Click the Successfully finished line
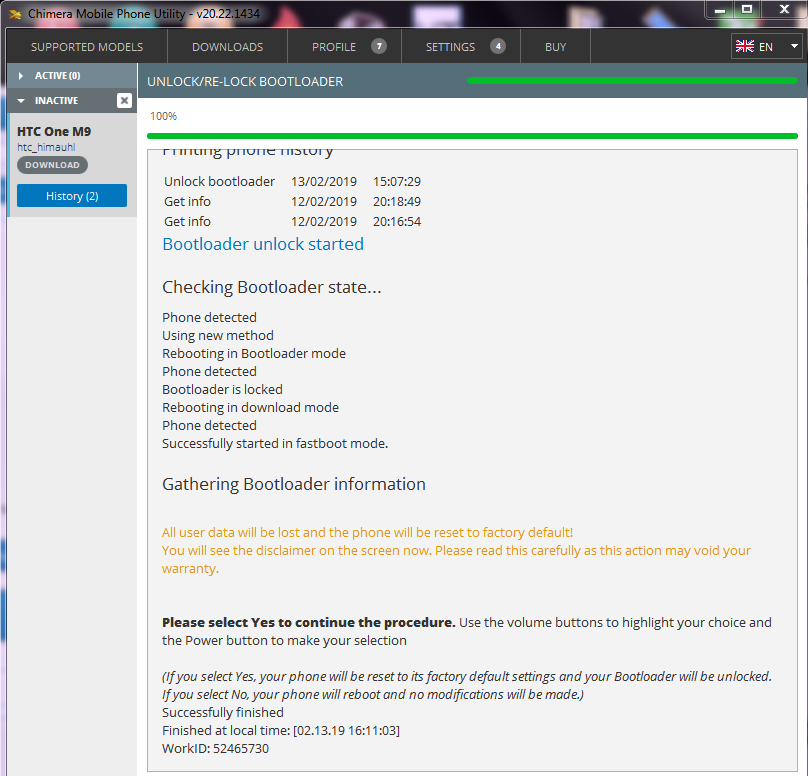Image resolution: width=808 pixels, height=776 pixels. [223, 713]
